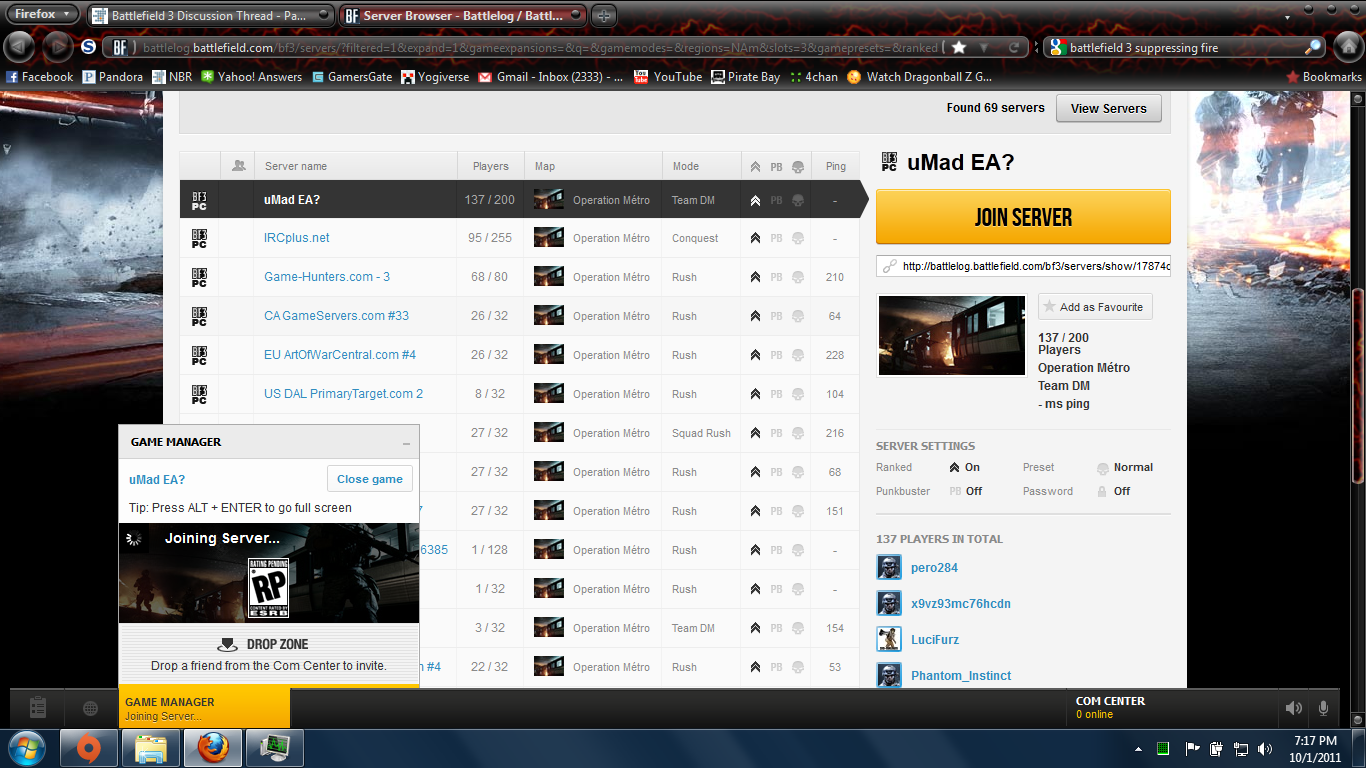Screen dimensions: 1366x768
Task: Click the server URL field
Action: tap(1023, 266)
